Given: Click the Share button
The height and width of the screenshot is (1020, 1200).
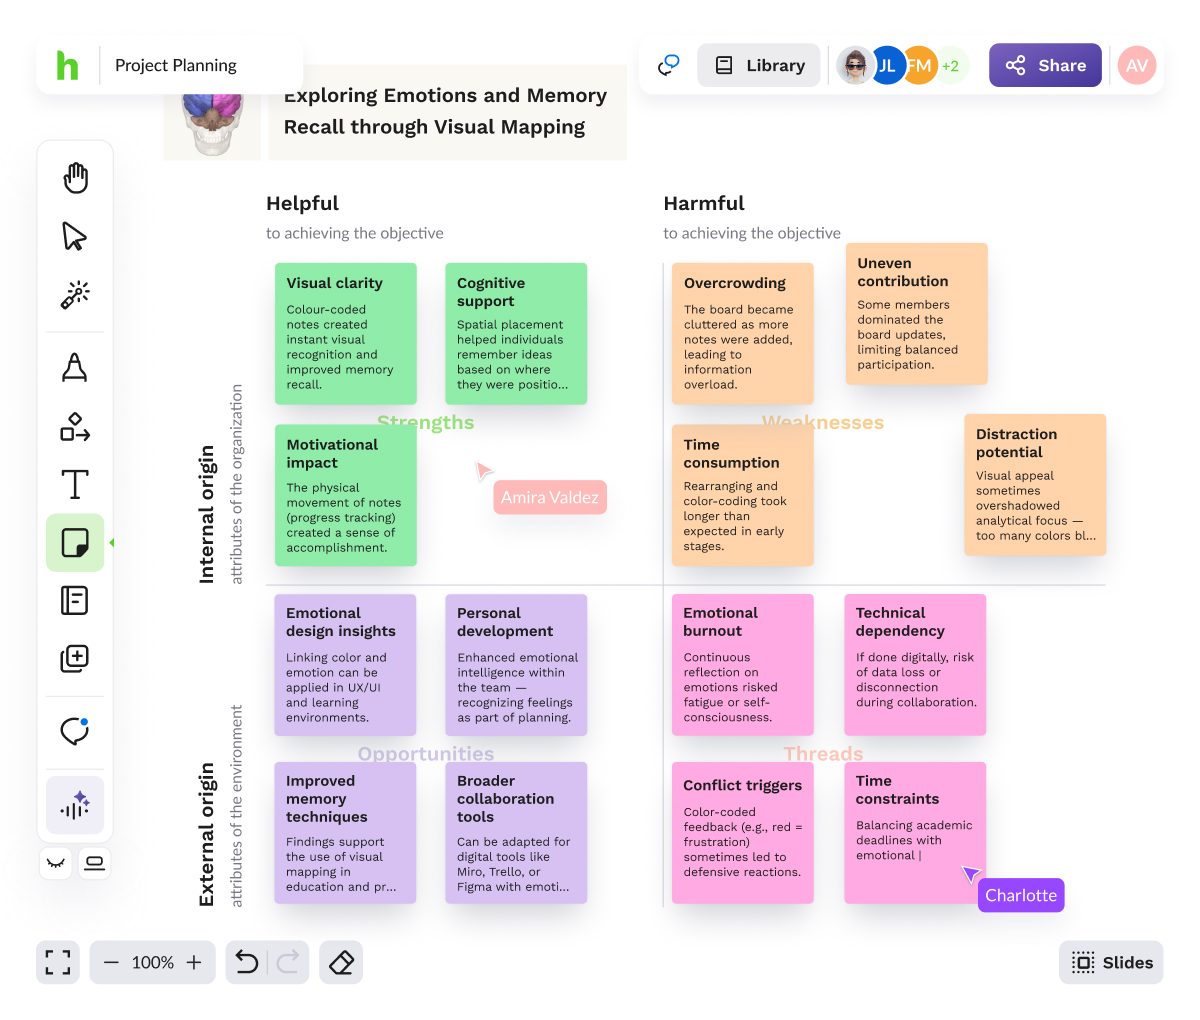Looking at the screenshot, I should (1045, 66).
